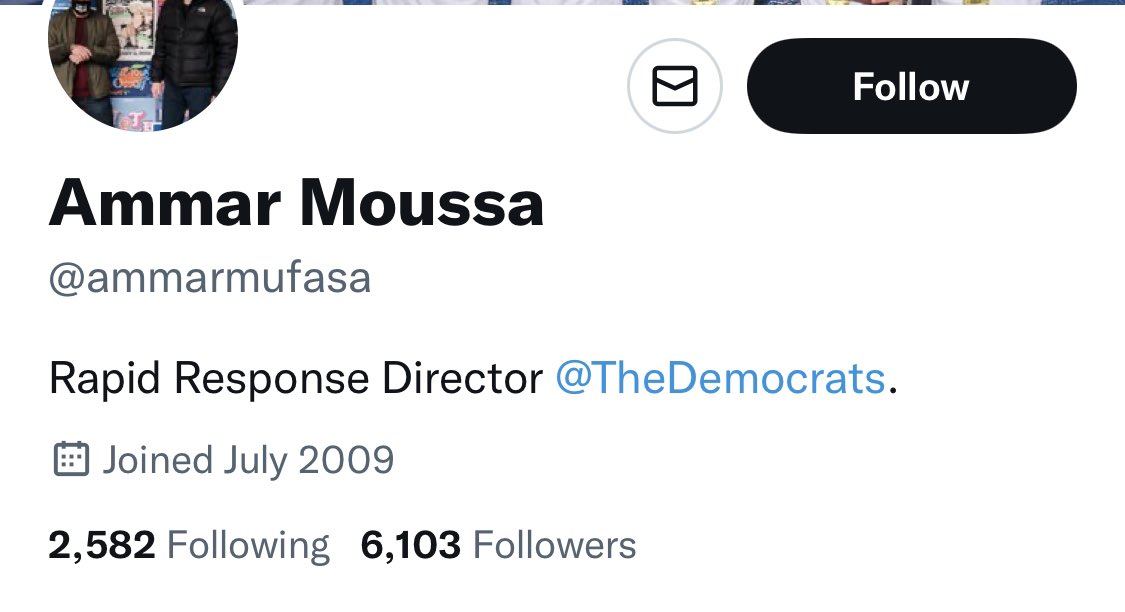Click the calendar icon beside the join date
Image resolution: width=1125 pixels, height=612 pixels.
[72, 459]
